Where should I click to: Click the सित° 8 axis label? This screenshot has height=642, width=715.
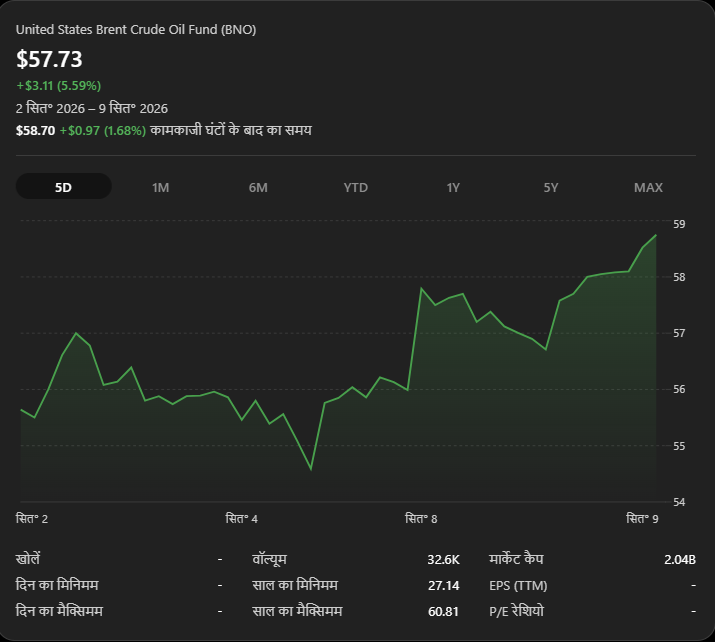tap(421, 519)
